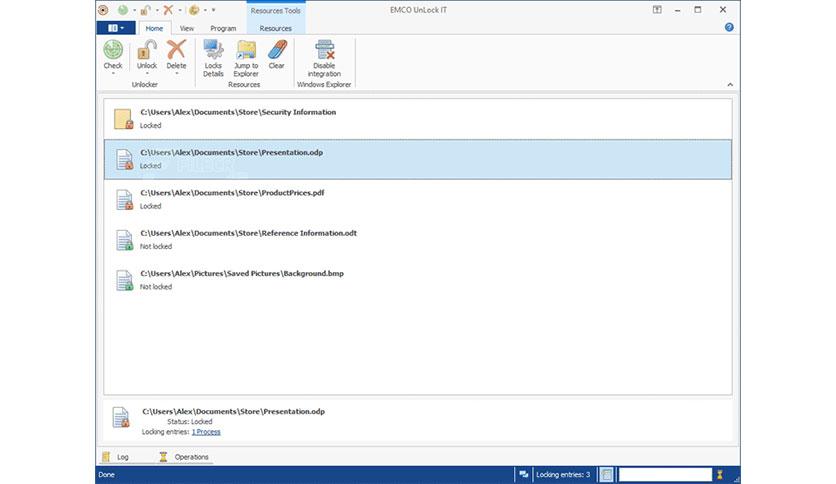Open dropdown arrow under Unlock button
Screen dimensions: 836x484
(147, 74)
